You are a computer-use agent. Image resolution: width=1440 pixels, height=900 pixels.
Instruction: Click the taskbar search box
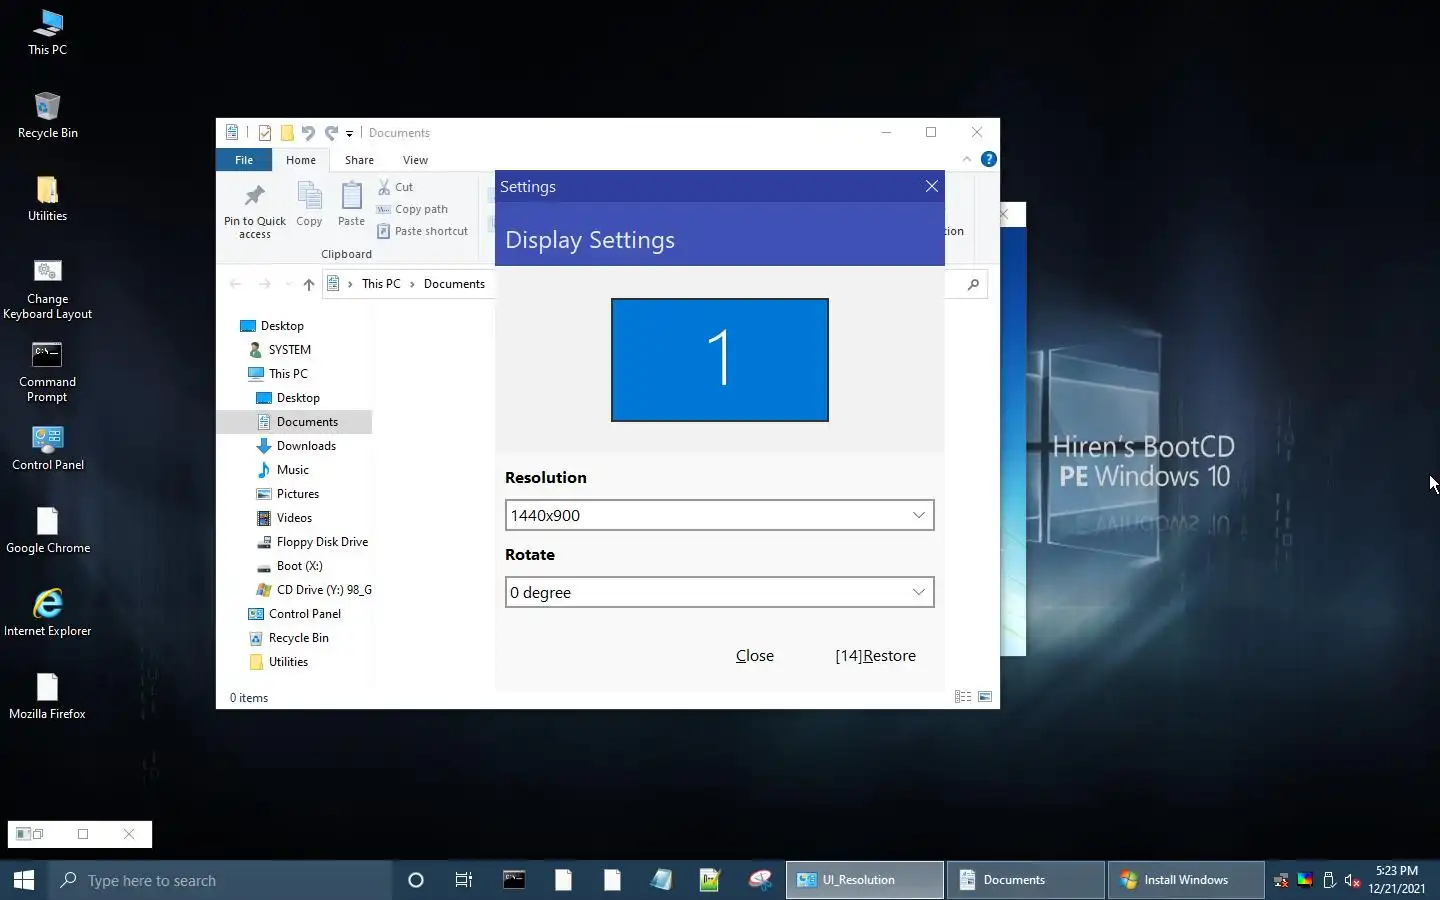click(220, 880)
